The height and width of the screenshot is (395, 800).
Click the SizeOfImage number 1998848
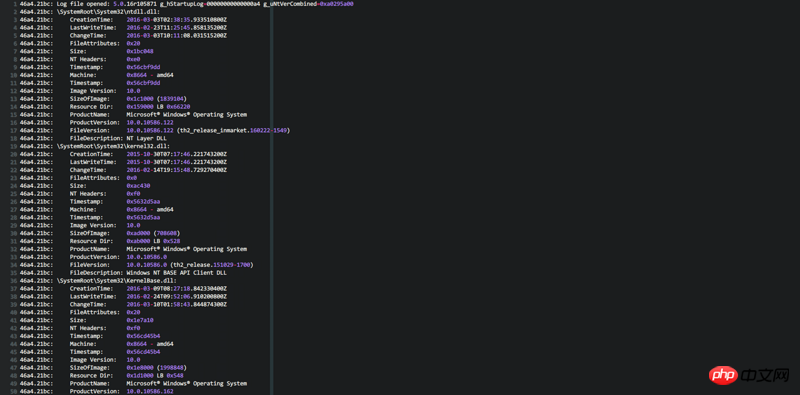coord(171,367)
